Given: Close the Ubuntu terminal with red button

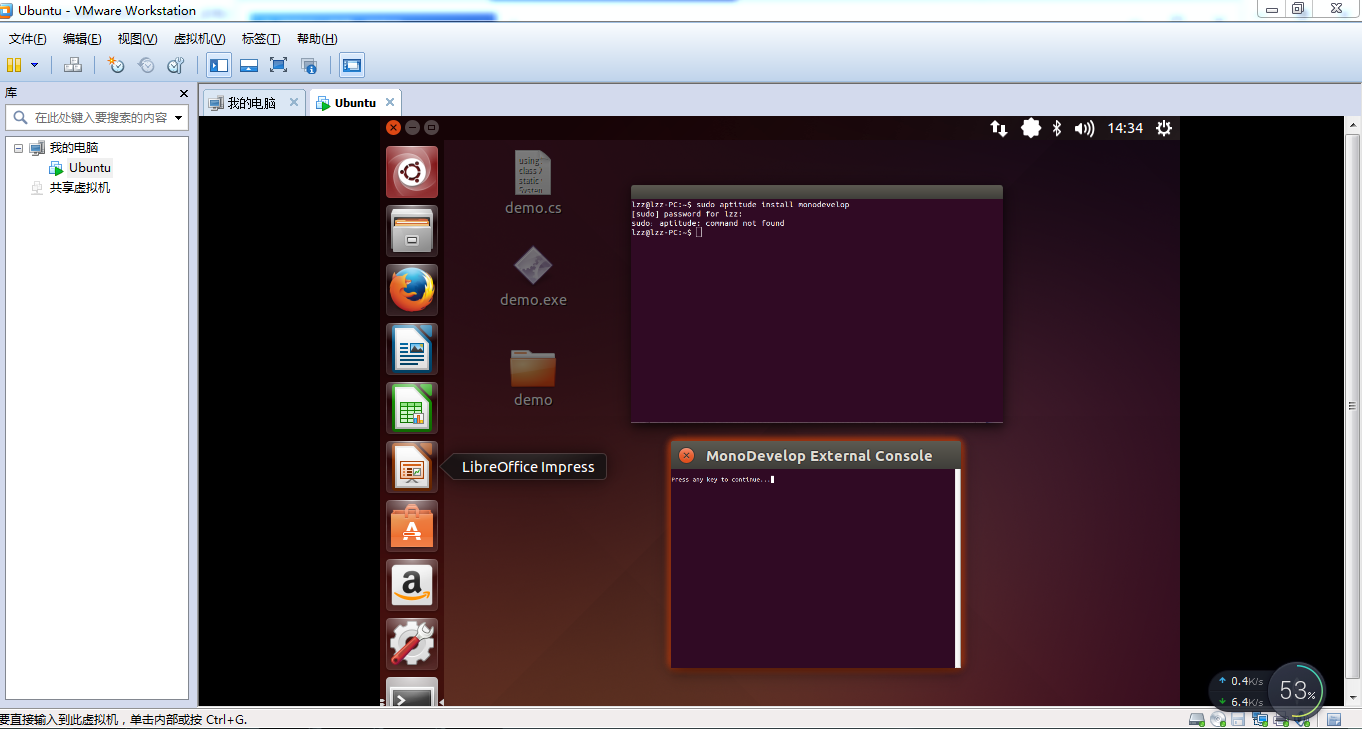Looking at the screenshot, I should click(394, 127).
